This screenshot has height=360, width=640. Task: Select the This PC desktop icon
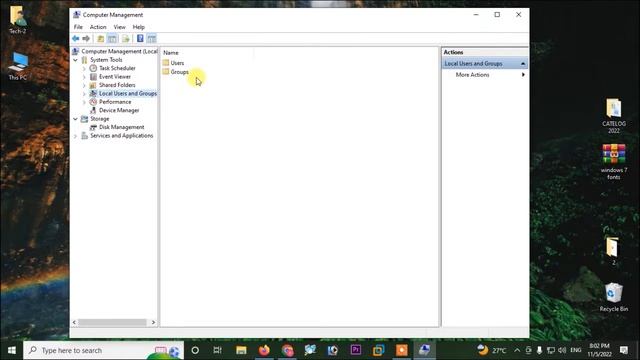pyautogui.click(x=18, y=65)
